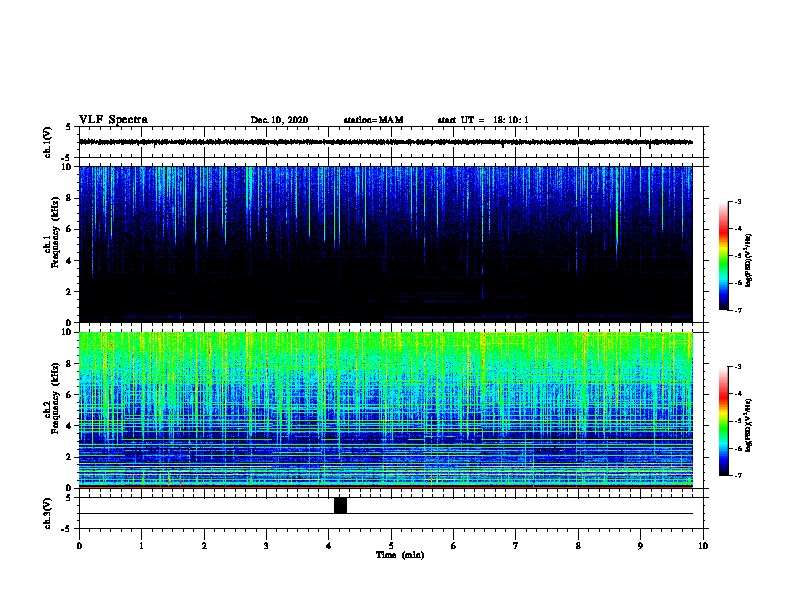
Task: Click the ch.1 voltage waveform trace
Action: tap(386, 142)
